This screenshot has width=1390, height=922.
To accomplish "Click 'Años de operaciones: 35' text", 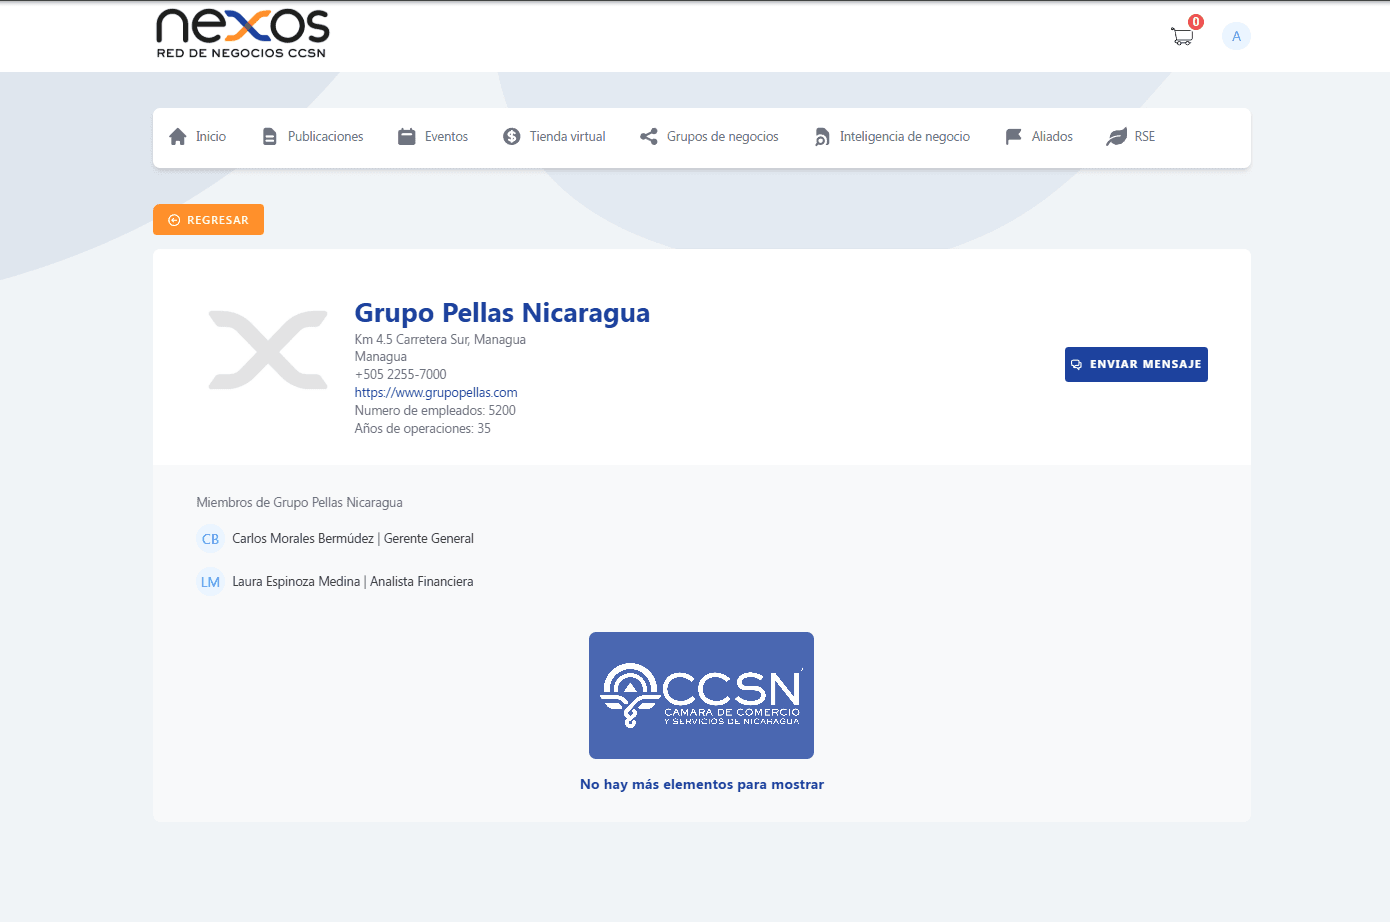I will tap(423, 429).
